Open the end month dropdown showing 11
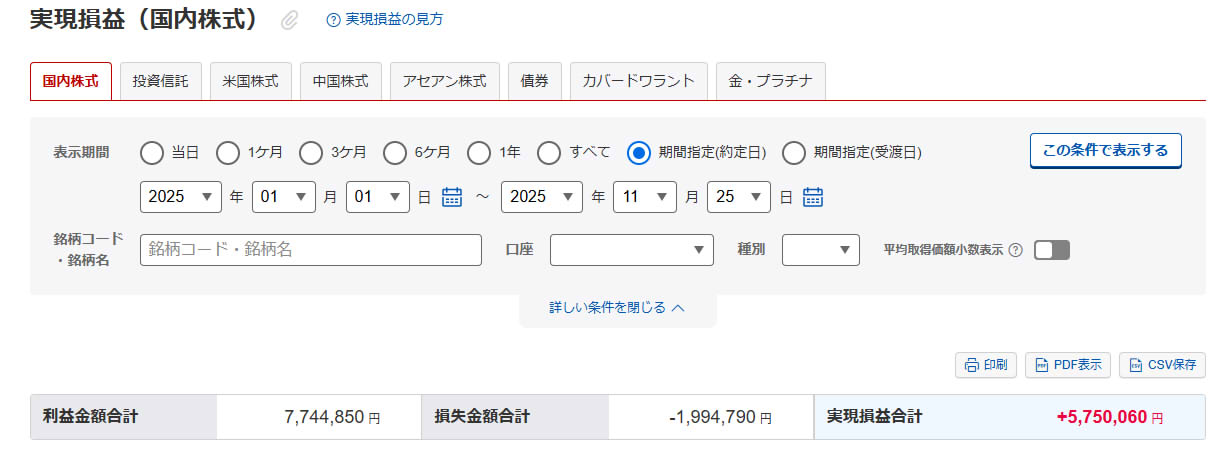The height and width of the screenshot is (457, 1222). click(x=644, y=197)
